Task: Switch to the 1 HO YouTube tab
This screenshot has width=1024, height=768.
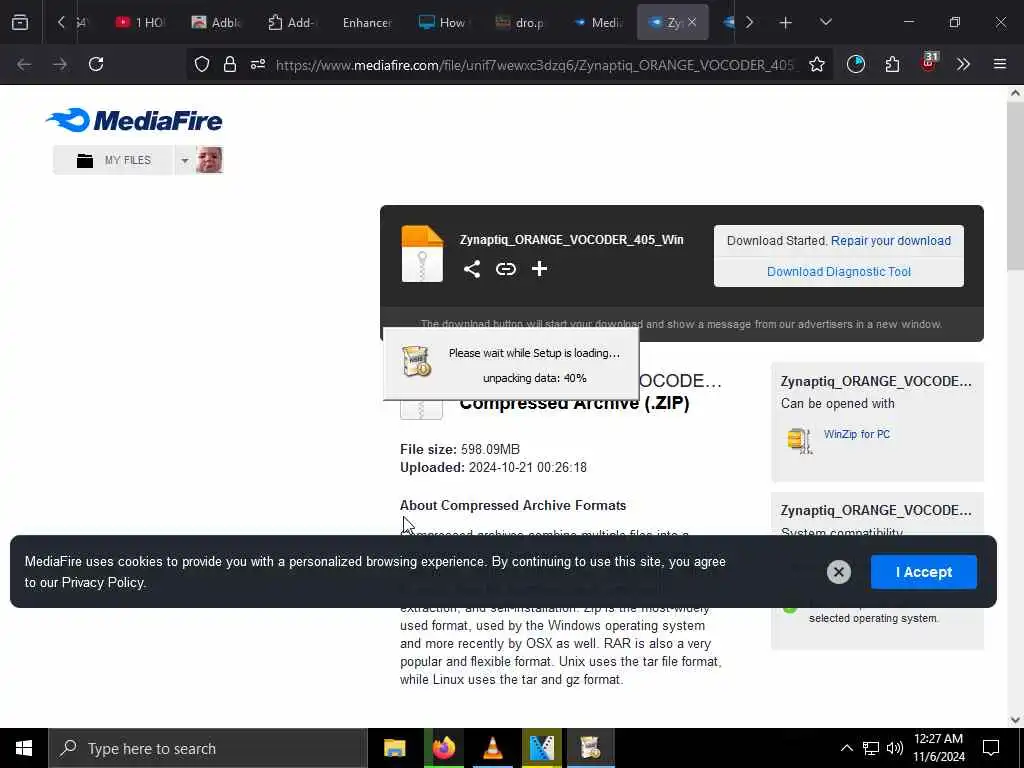Action: [139, 23]
